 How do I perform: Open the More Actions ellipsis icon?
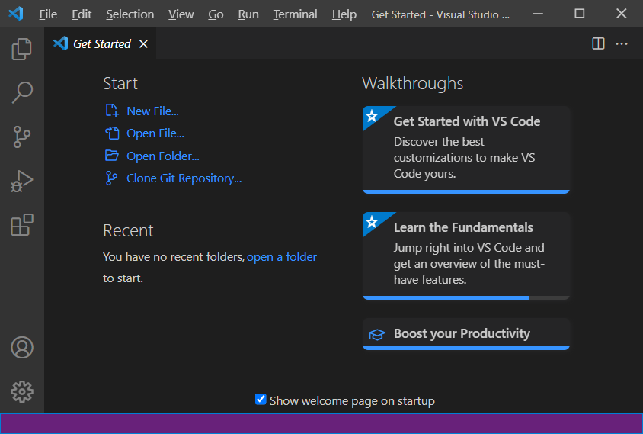pyautogui.click(x=622, y=43)
